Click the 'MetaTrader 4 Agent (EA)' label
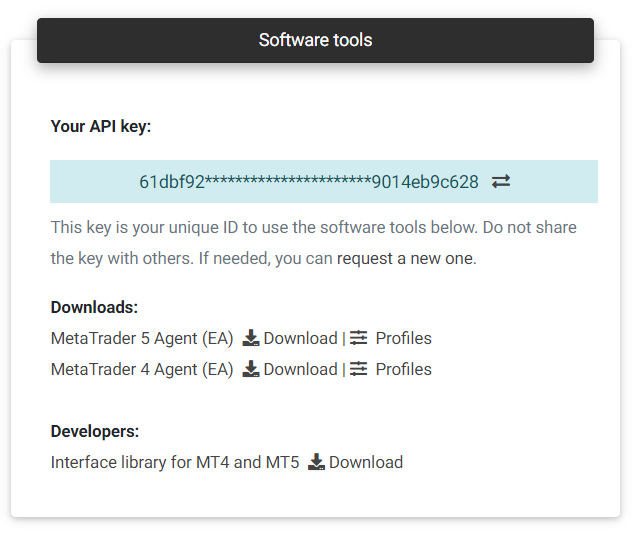Viewport: 637px width, 535px height. tap(142, 369)
